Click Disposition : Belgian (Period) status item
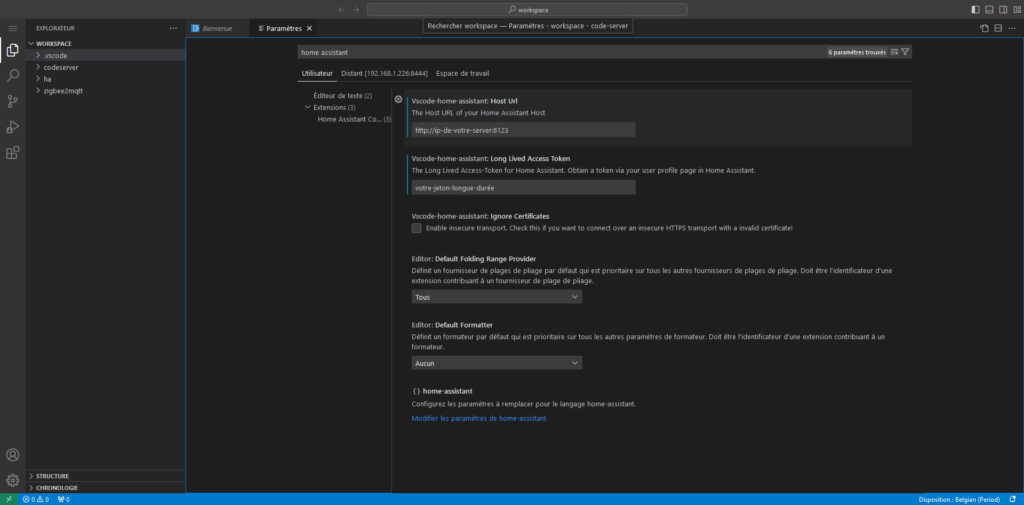The image size is (1024, 505). point(959,499)
